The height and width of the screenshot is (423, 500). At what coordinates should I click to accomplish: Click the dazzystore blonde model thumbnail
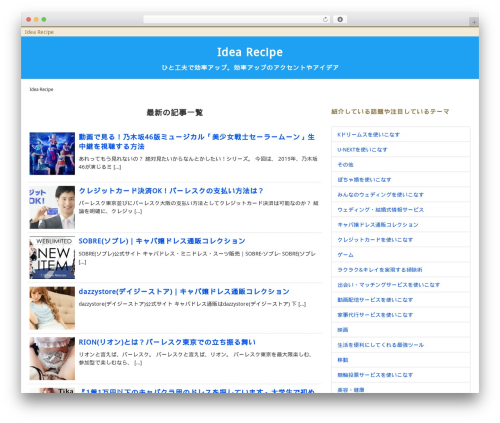(52, 308)
